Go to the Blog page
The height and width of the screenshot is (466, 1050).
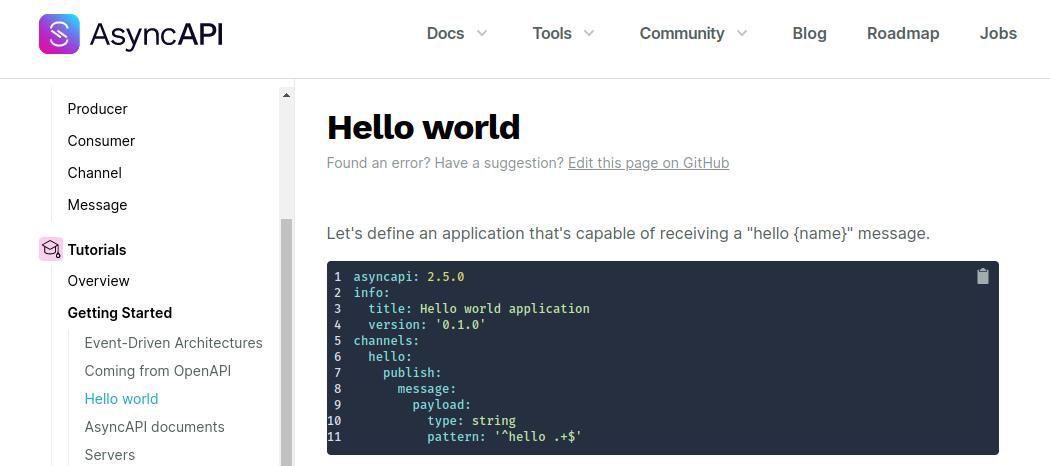[809, 33]
